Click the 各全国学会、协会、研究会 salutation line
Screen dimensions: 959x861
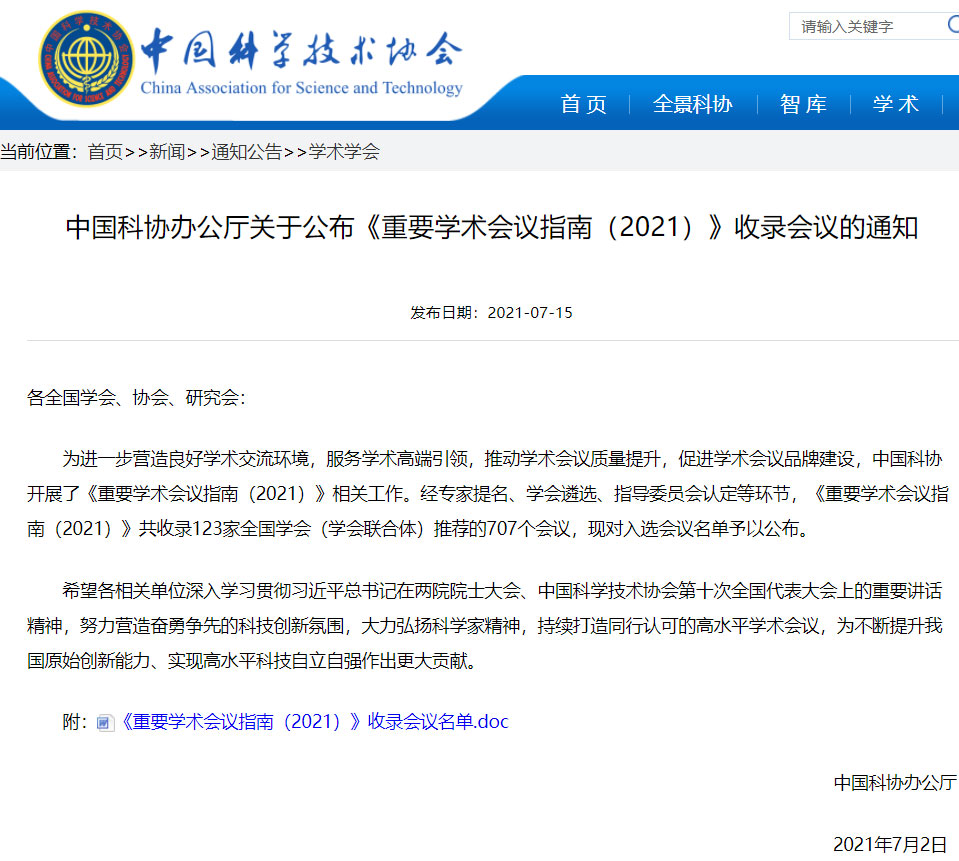[135, 397]
